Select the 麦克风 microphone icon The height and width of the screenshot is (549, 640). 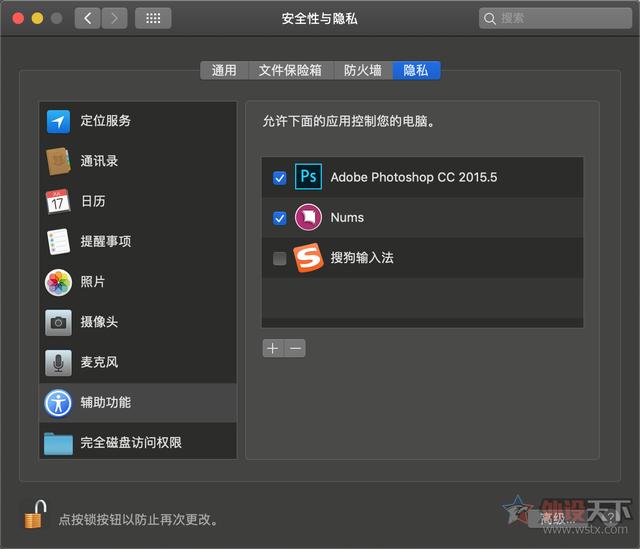(x=58, y=362)
